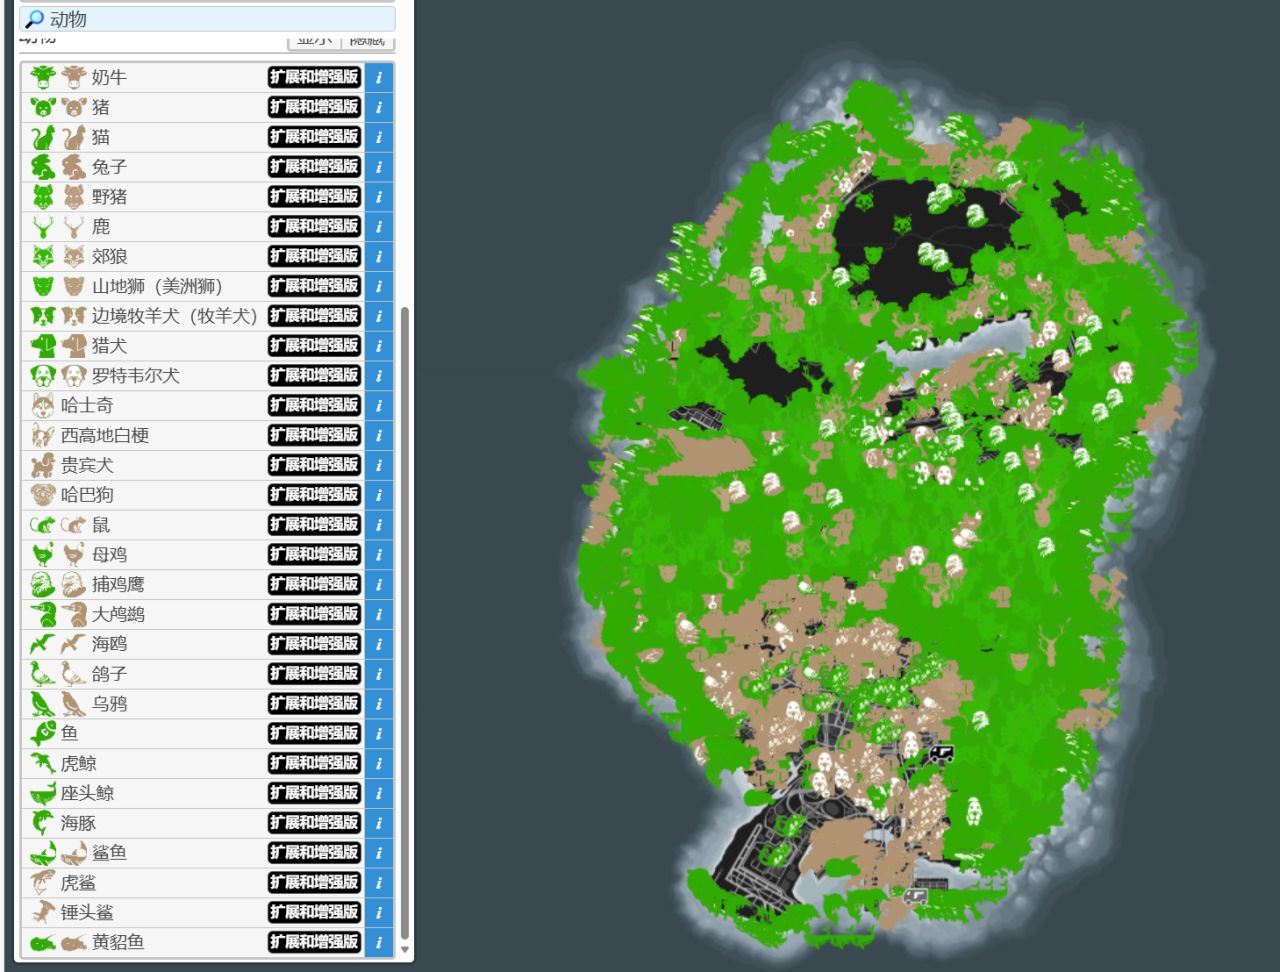
Task: Show info for the 猎犬 row
Action: 379,346
